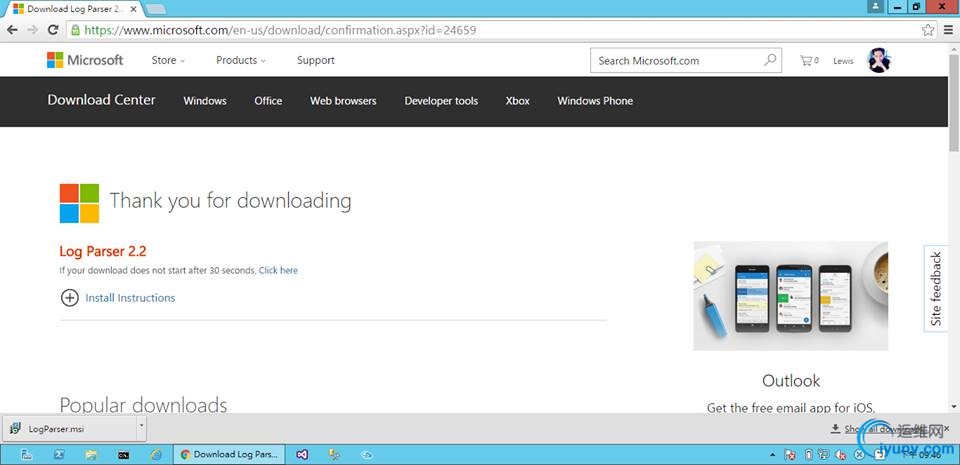Image resolution: width=960 pixels, height=465 pixels.
Task: Click the Chrome user profile button in title bar
Action: (x=876, y=6)
